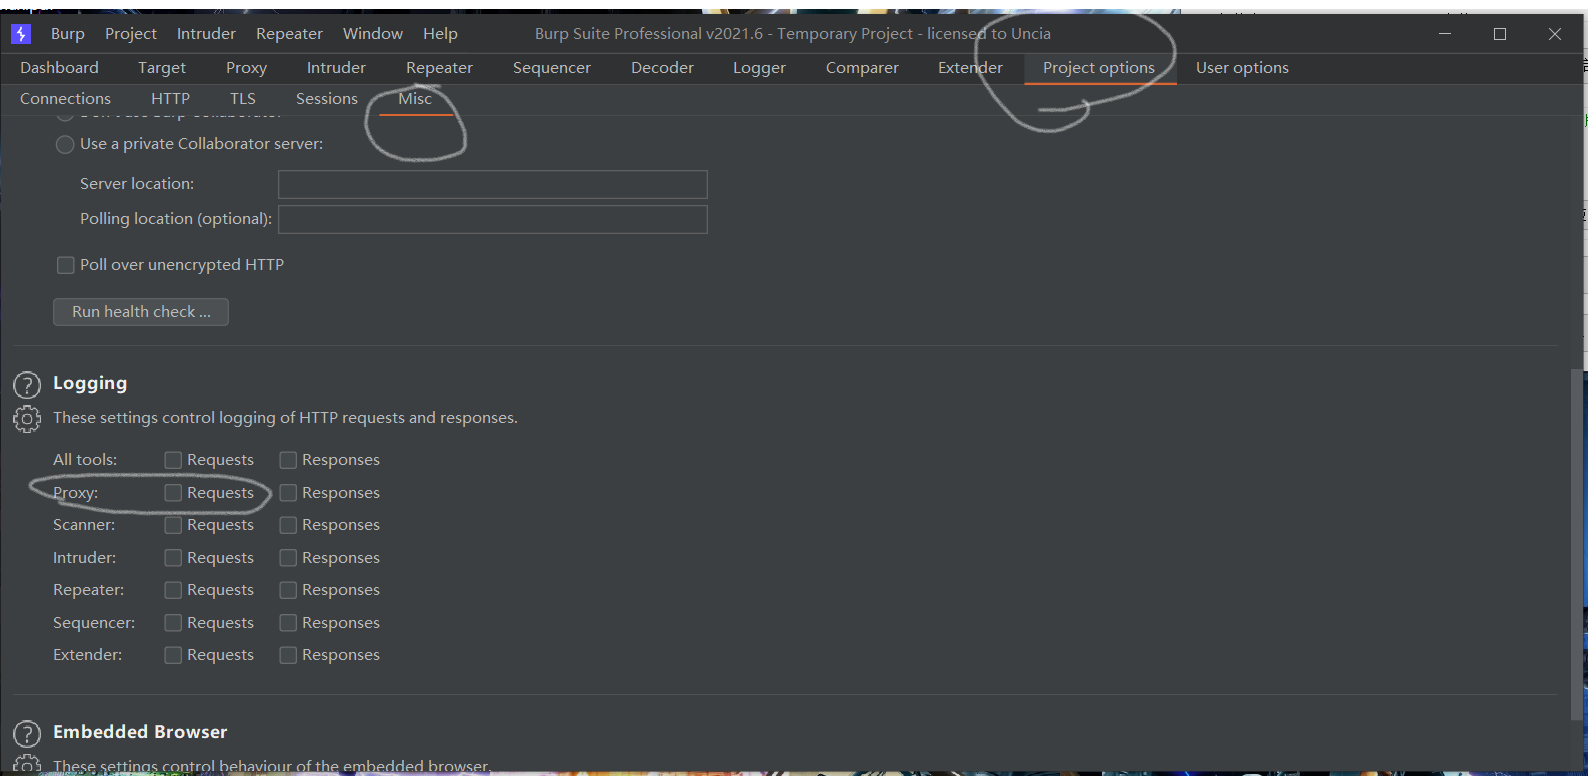Click the Burp Suite logo icon

(x=21, y=34)
